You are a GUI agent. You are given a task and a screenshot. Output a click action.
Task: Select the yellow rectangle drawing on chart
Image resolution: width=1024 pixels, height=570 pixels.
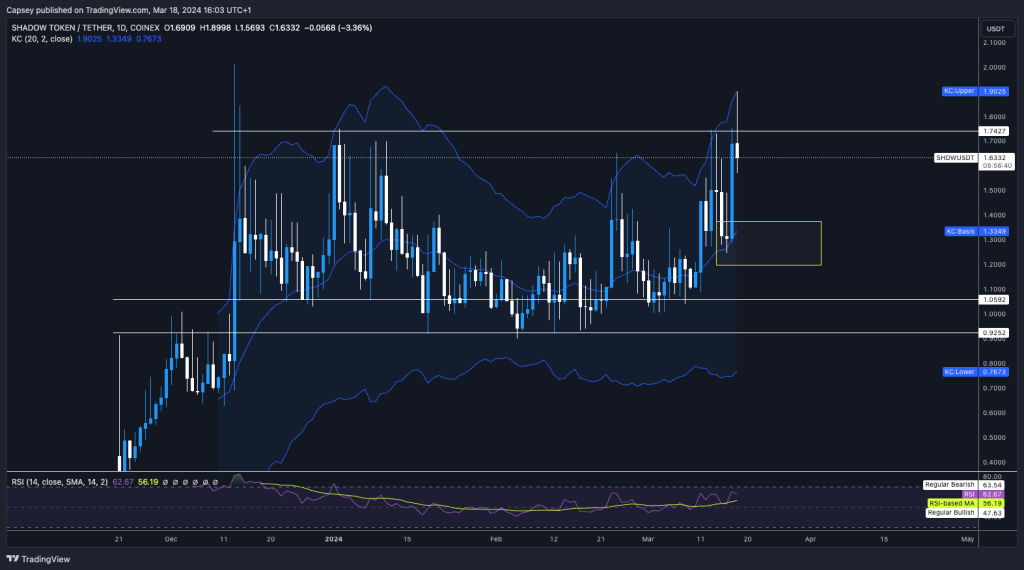click(x=768, y=222)
